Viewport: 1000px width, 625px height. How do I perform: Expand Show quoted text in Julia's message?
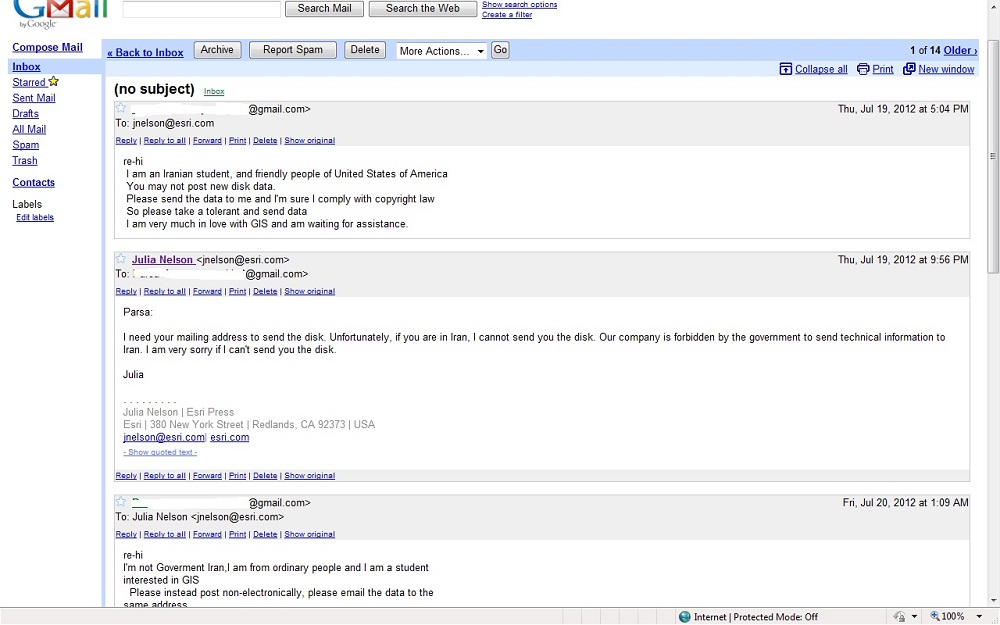click(160, 452)
